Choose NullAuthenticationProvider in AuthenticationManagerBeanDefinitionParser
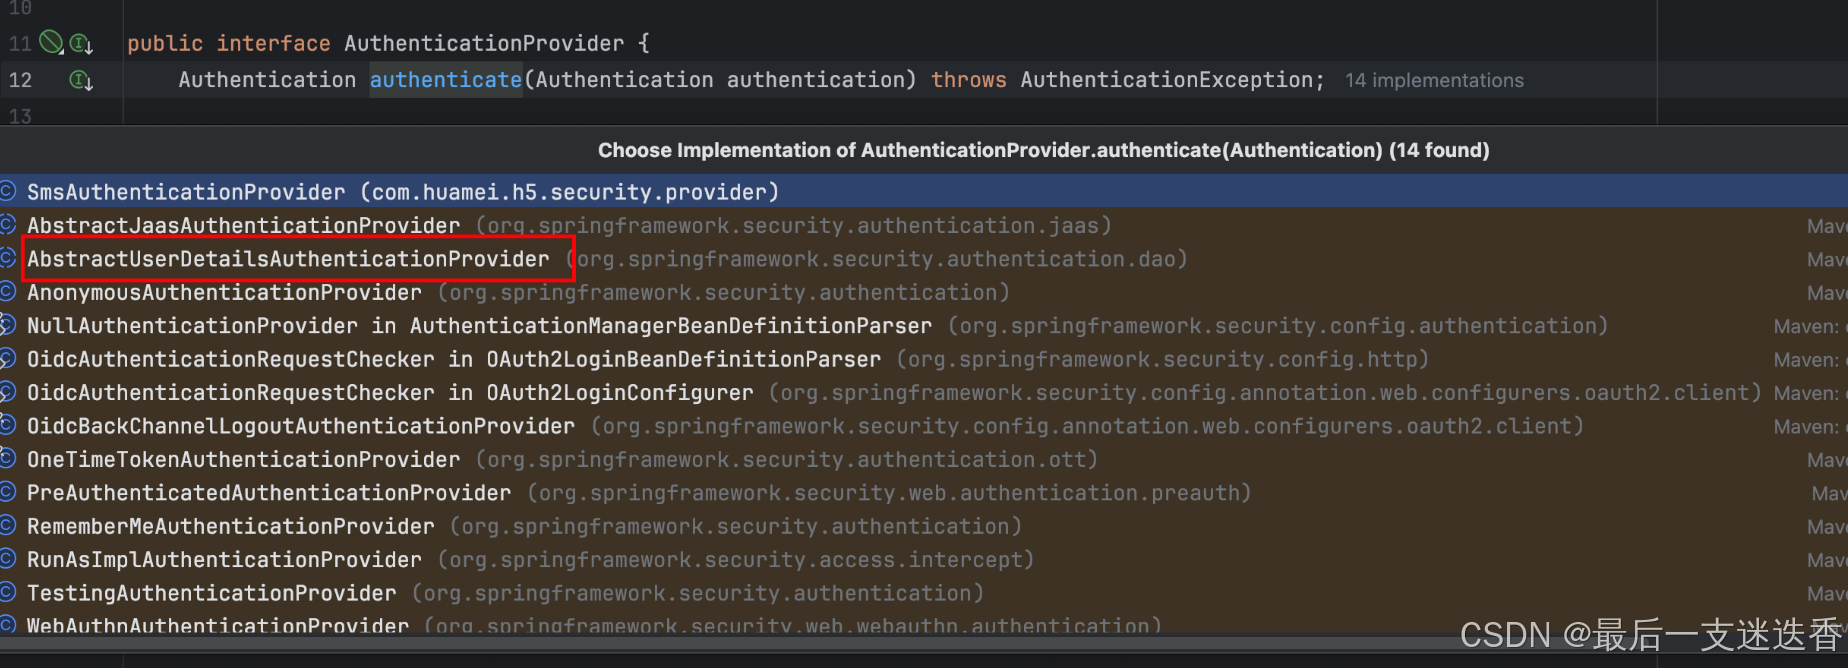This screenshot has height=668, width=1848. click(924, 326)
